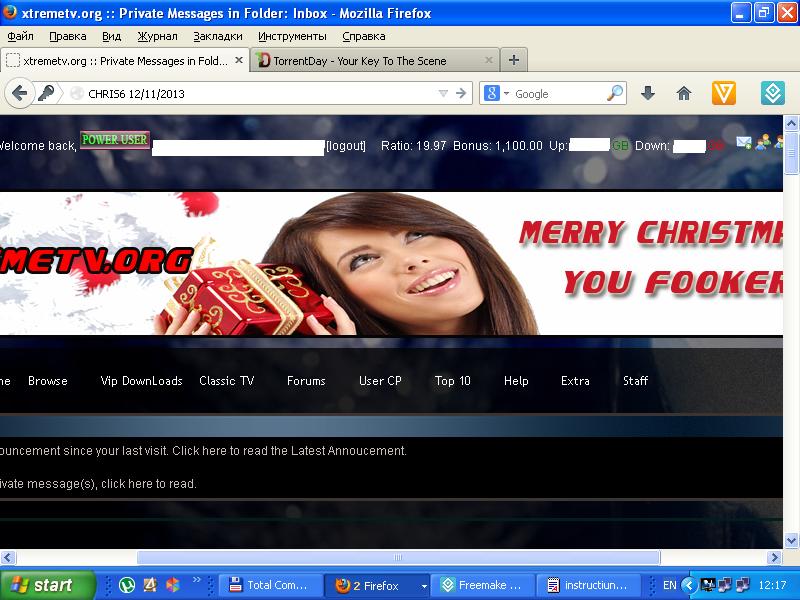Open the Справка menu
Viewport: 800px width, 600px height.
[363, 36]
